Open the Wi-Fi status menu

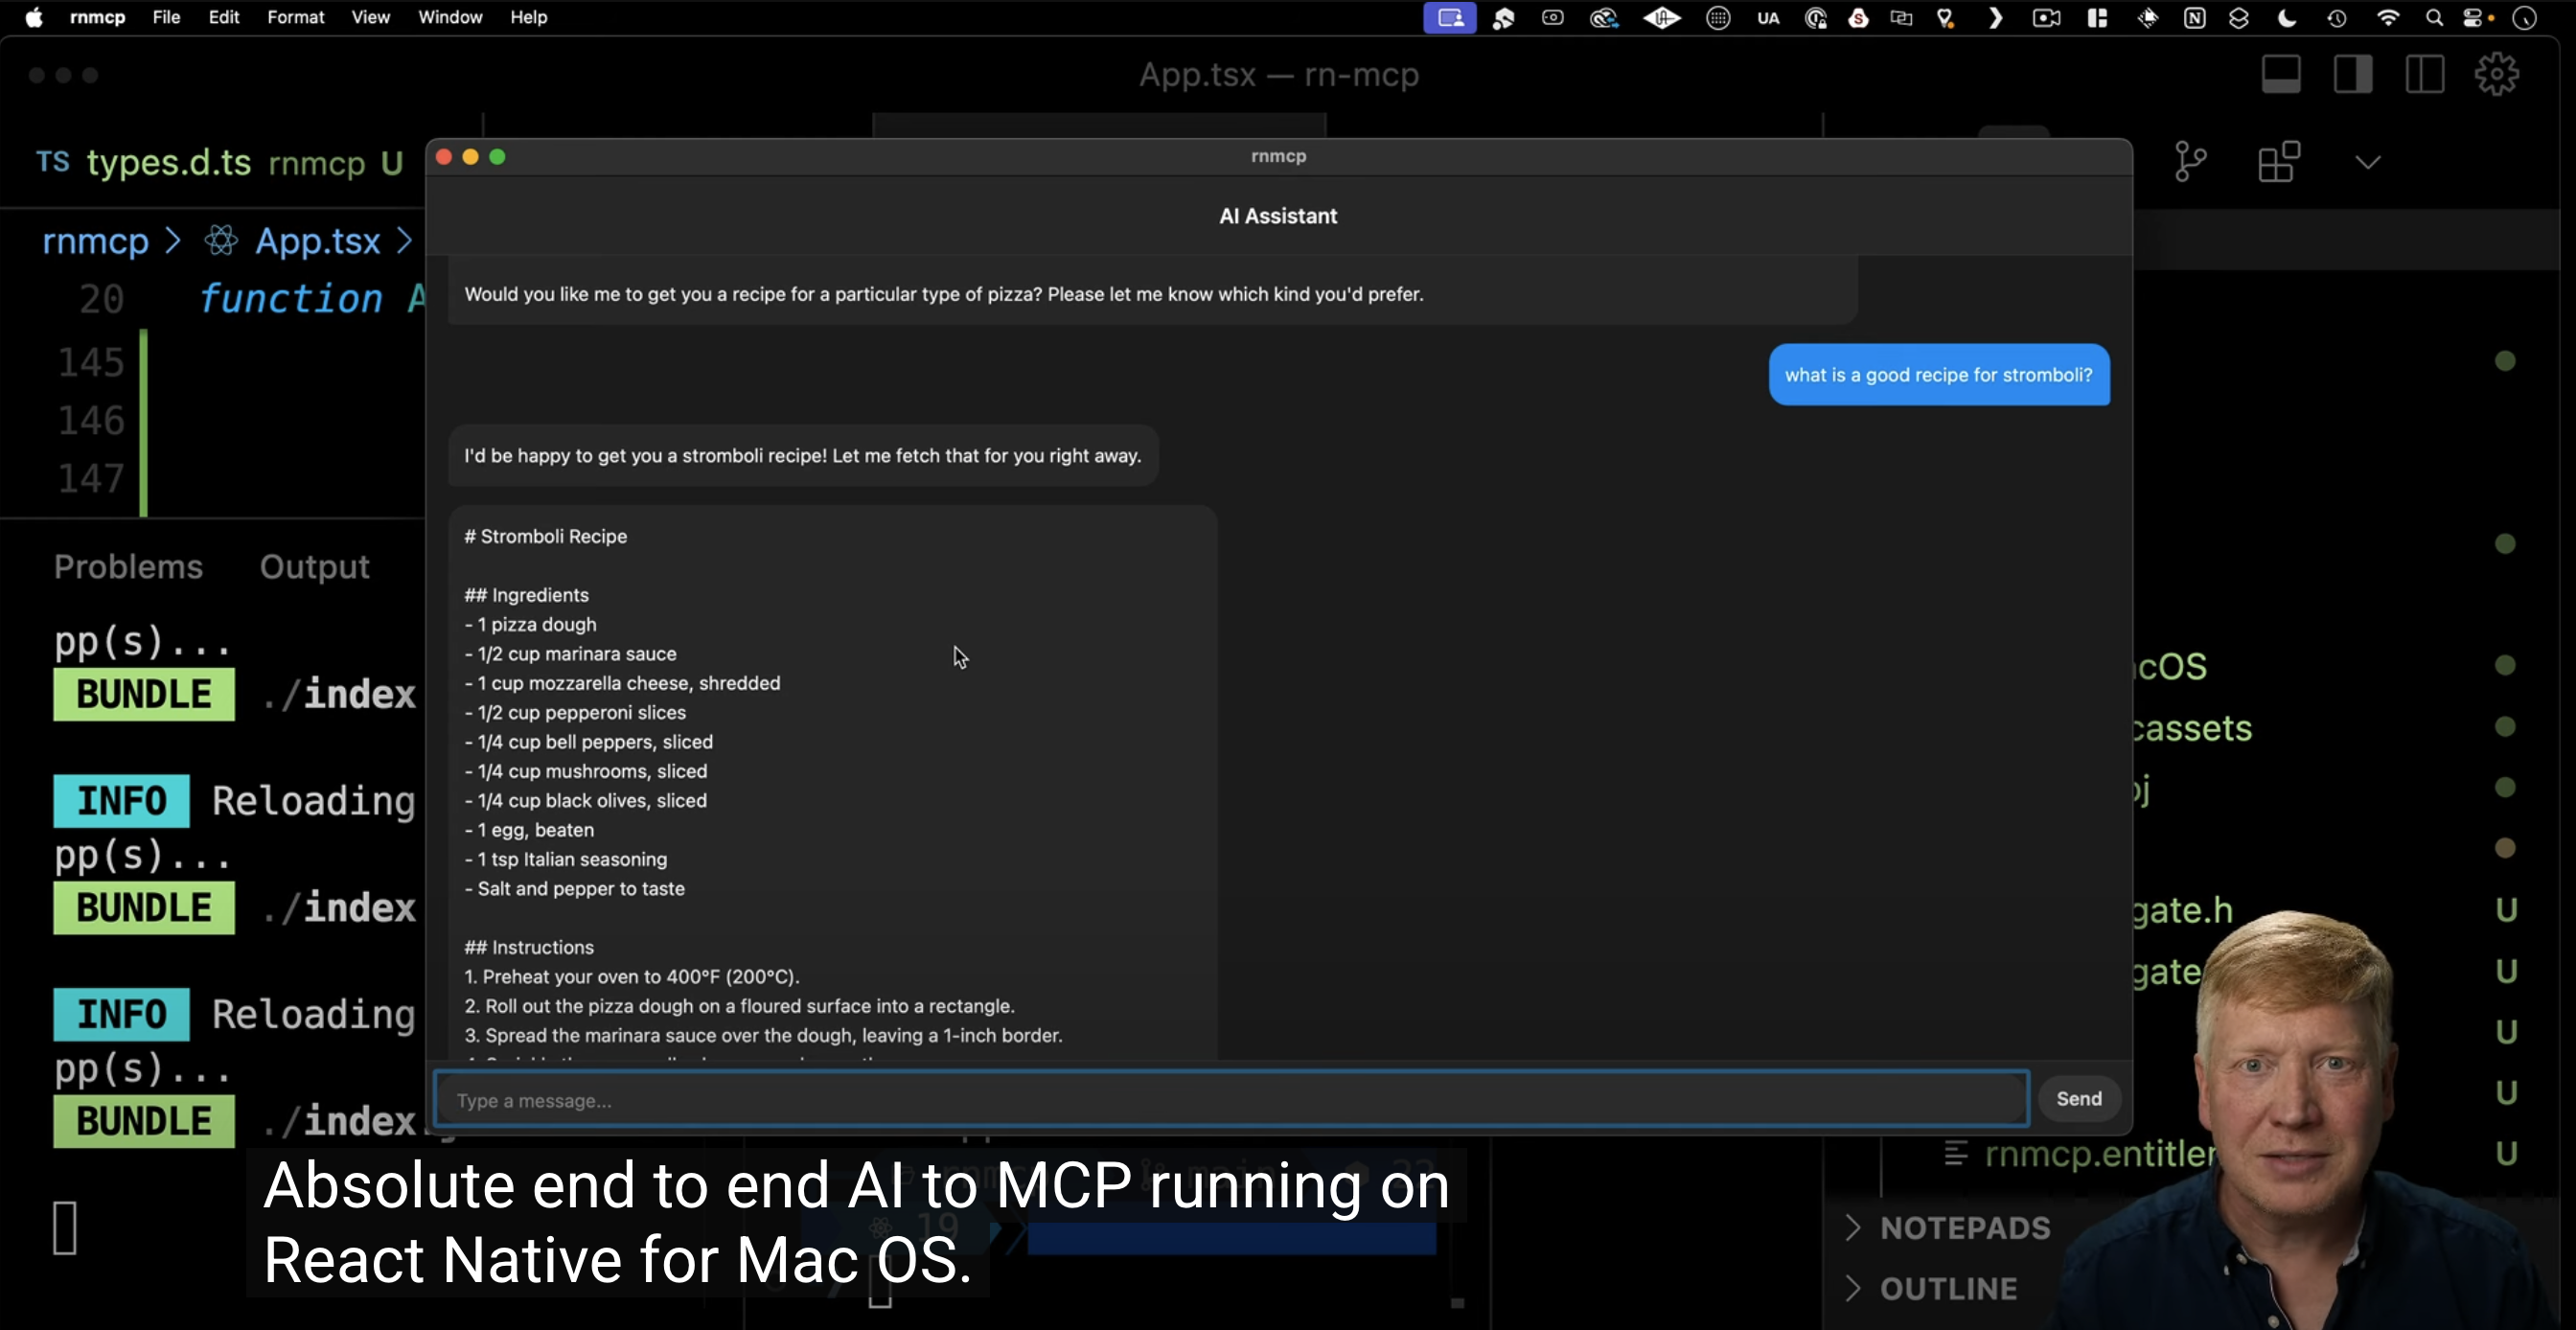[x=2388, y=17]
